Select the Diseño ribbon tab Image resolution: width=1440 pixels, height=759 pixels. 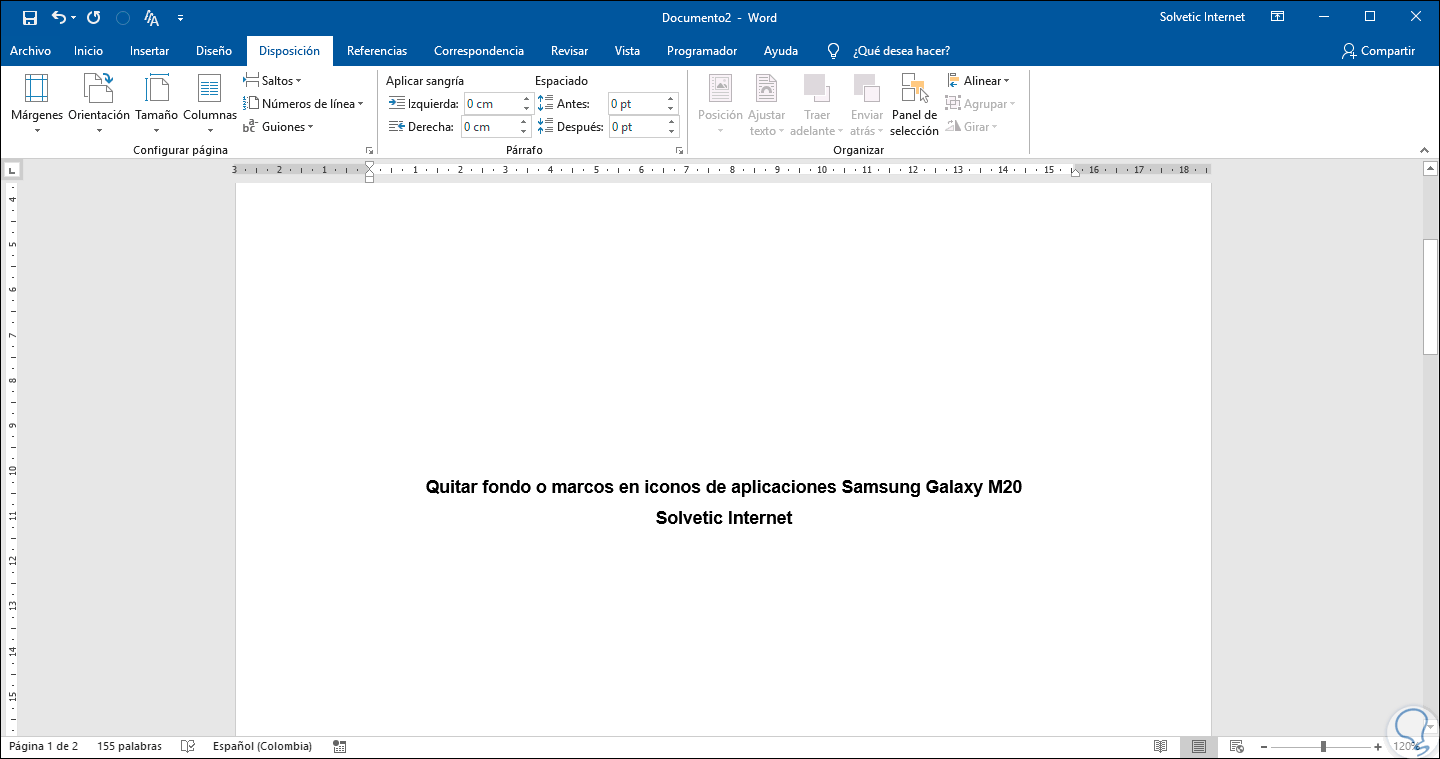point(214,51)
